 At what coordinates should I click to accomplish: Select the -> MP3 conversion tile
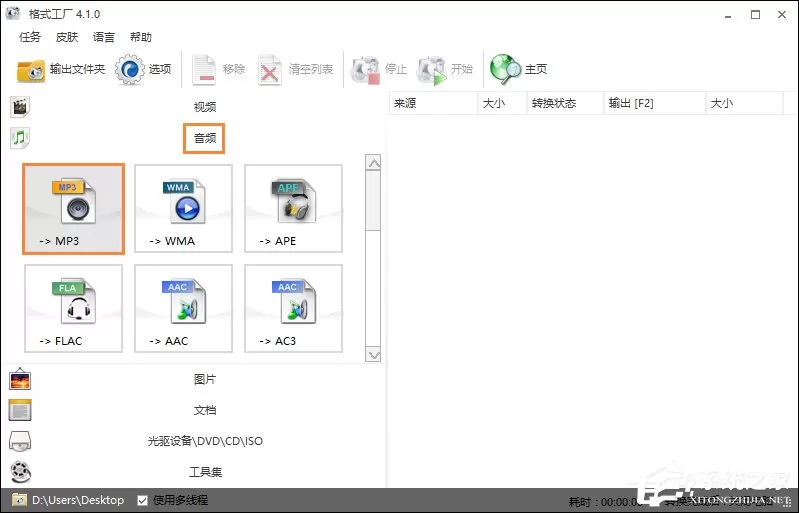tap(73, 209)
